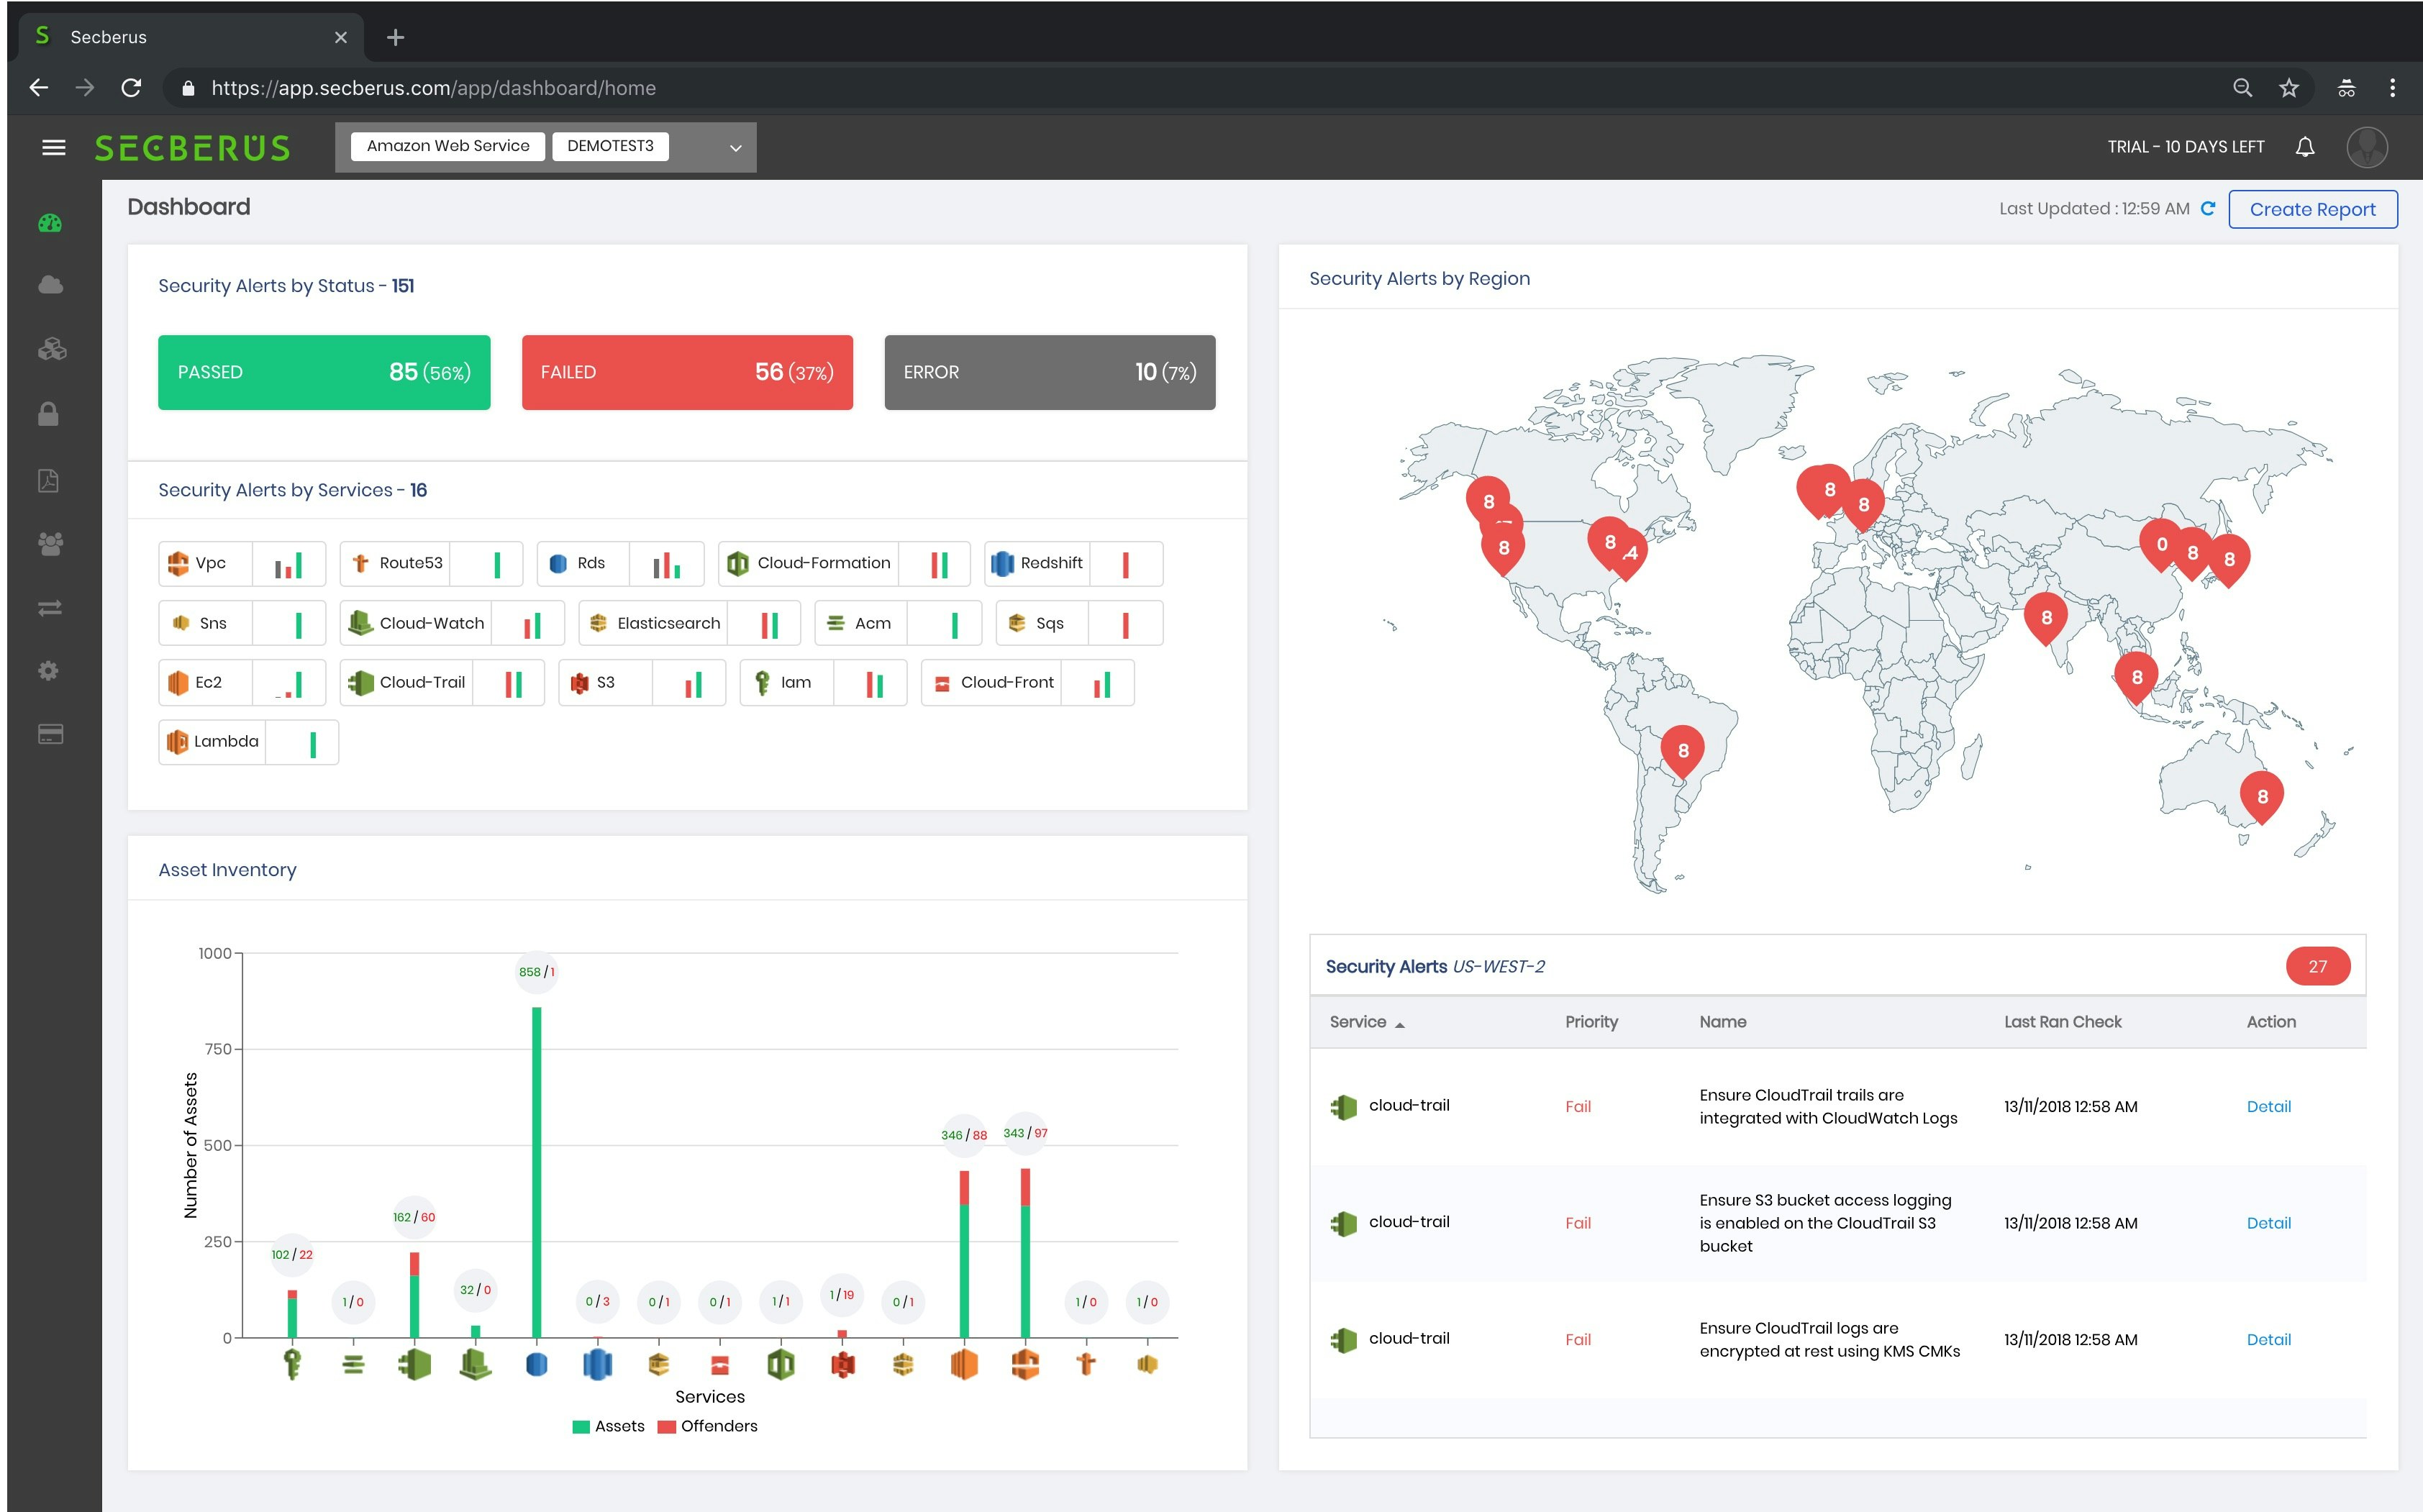Click the Australia region map marker
This screenshot has height=1512, width=2423.
pos(2262,796)
